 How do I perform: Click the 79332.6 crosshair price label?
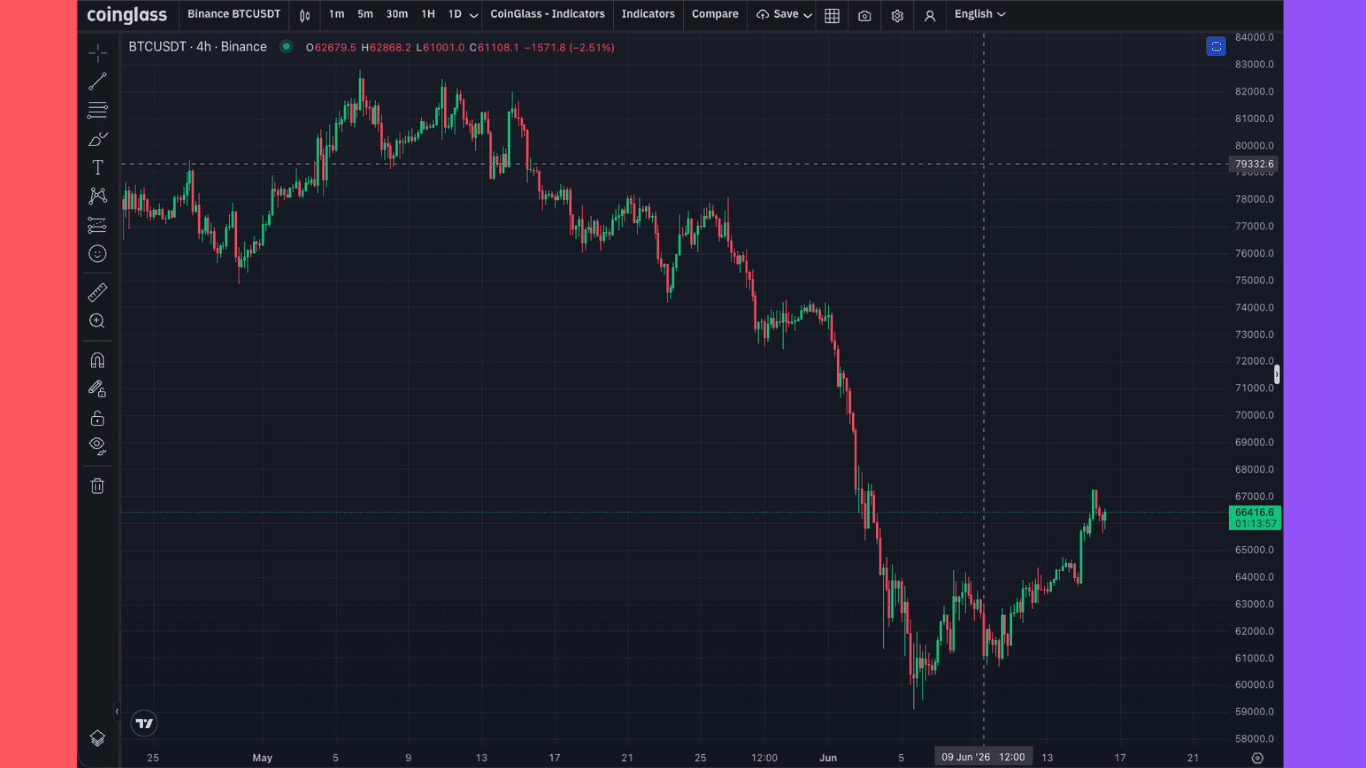point(1254,164)
